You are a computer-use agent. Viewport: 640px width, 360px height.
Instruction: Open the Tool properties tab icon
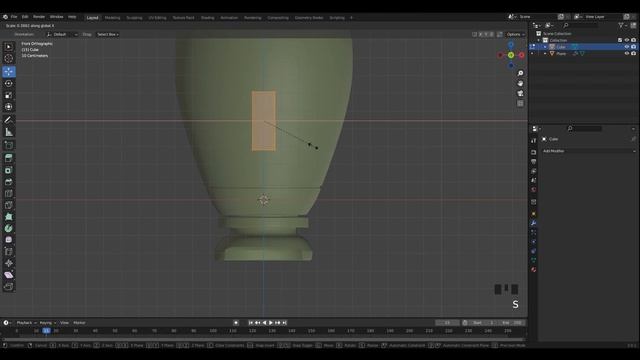(x=533, y=140)
